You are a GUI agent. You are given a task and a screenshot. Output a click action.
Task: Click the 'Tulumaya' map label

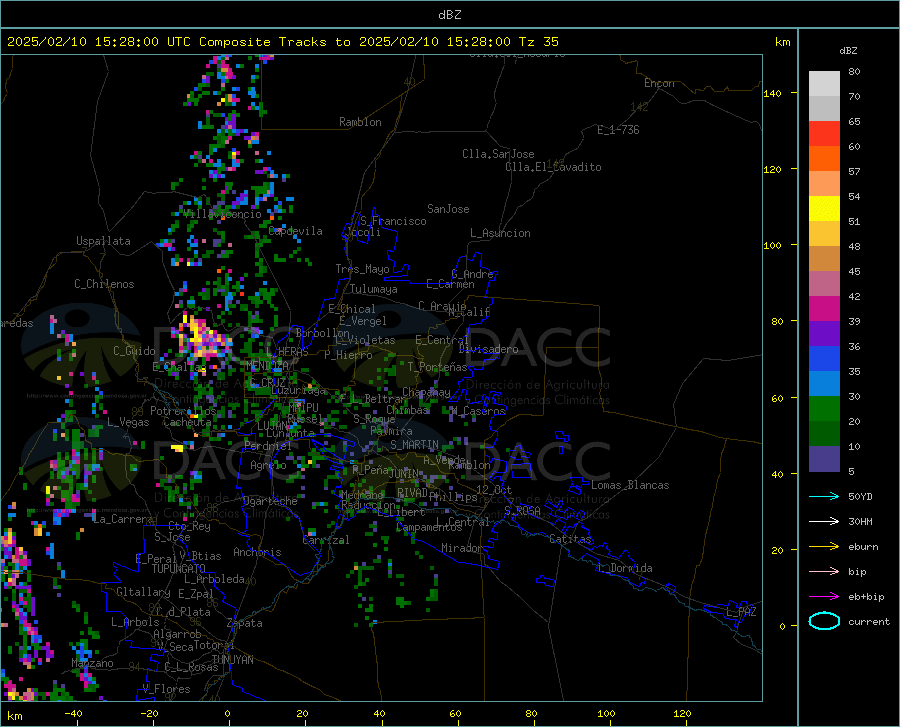(x=374, y=289)
